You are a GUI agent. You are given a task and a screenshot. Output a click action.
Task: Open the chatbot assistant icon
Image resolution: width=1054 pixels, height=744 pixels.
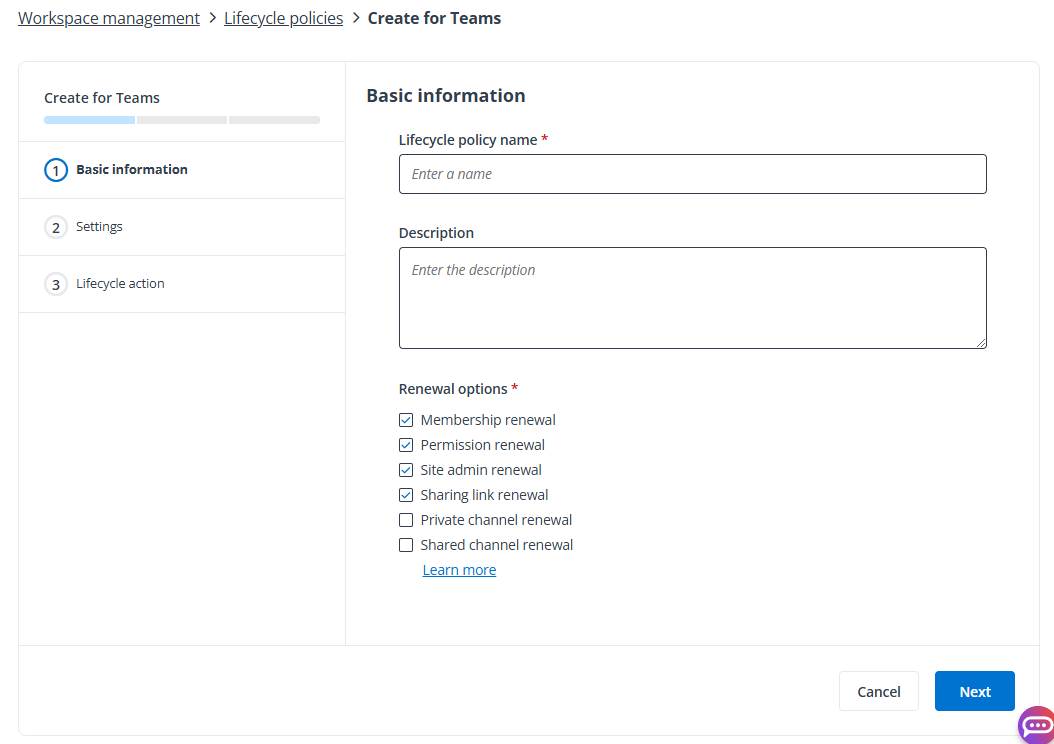click(1036, 725)
